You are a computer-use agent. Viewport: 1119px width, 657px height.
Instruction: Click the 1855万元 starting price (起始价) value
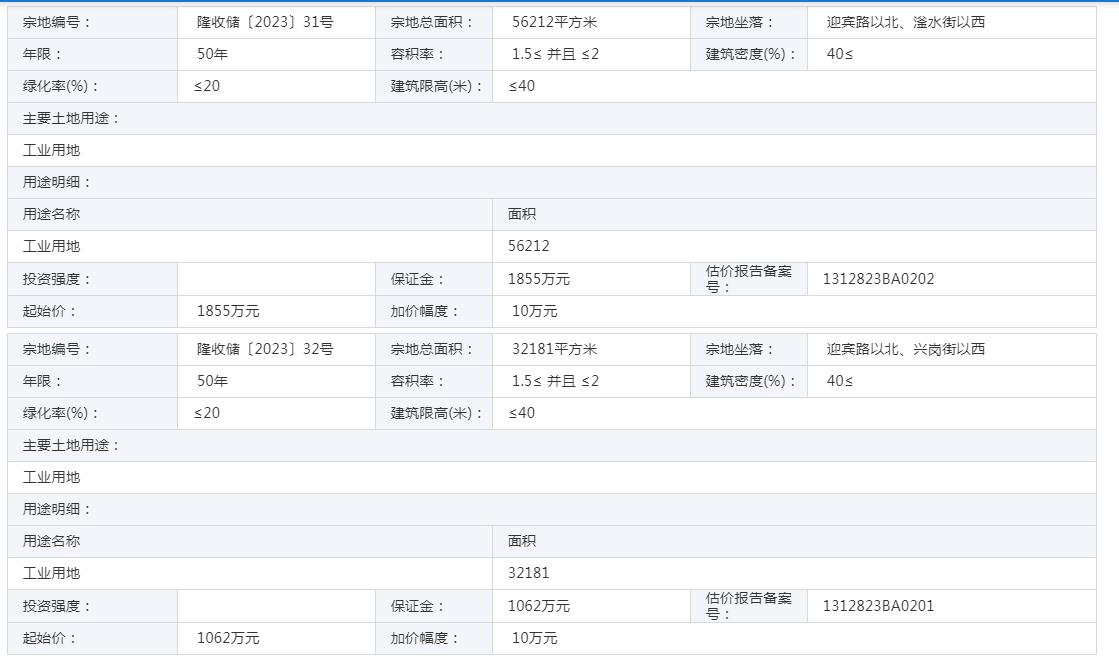(228, 311)
